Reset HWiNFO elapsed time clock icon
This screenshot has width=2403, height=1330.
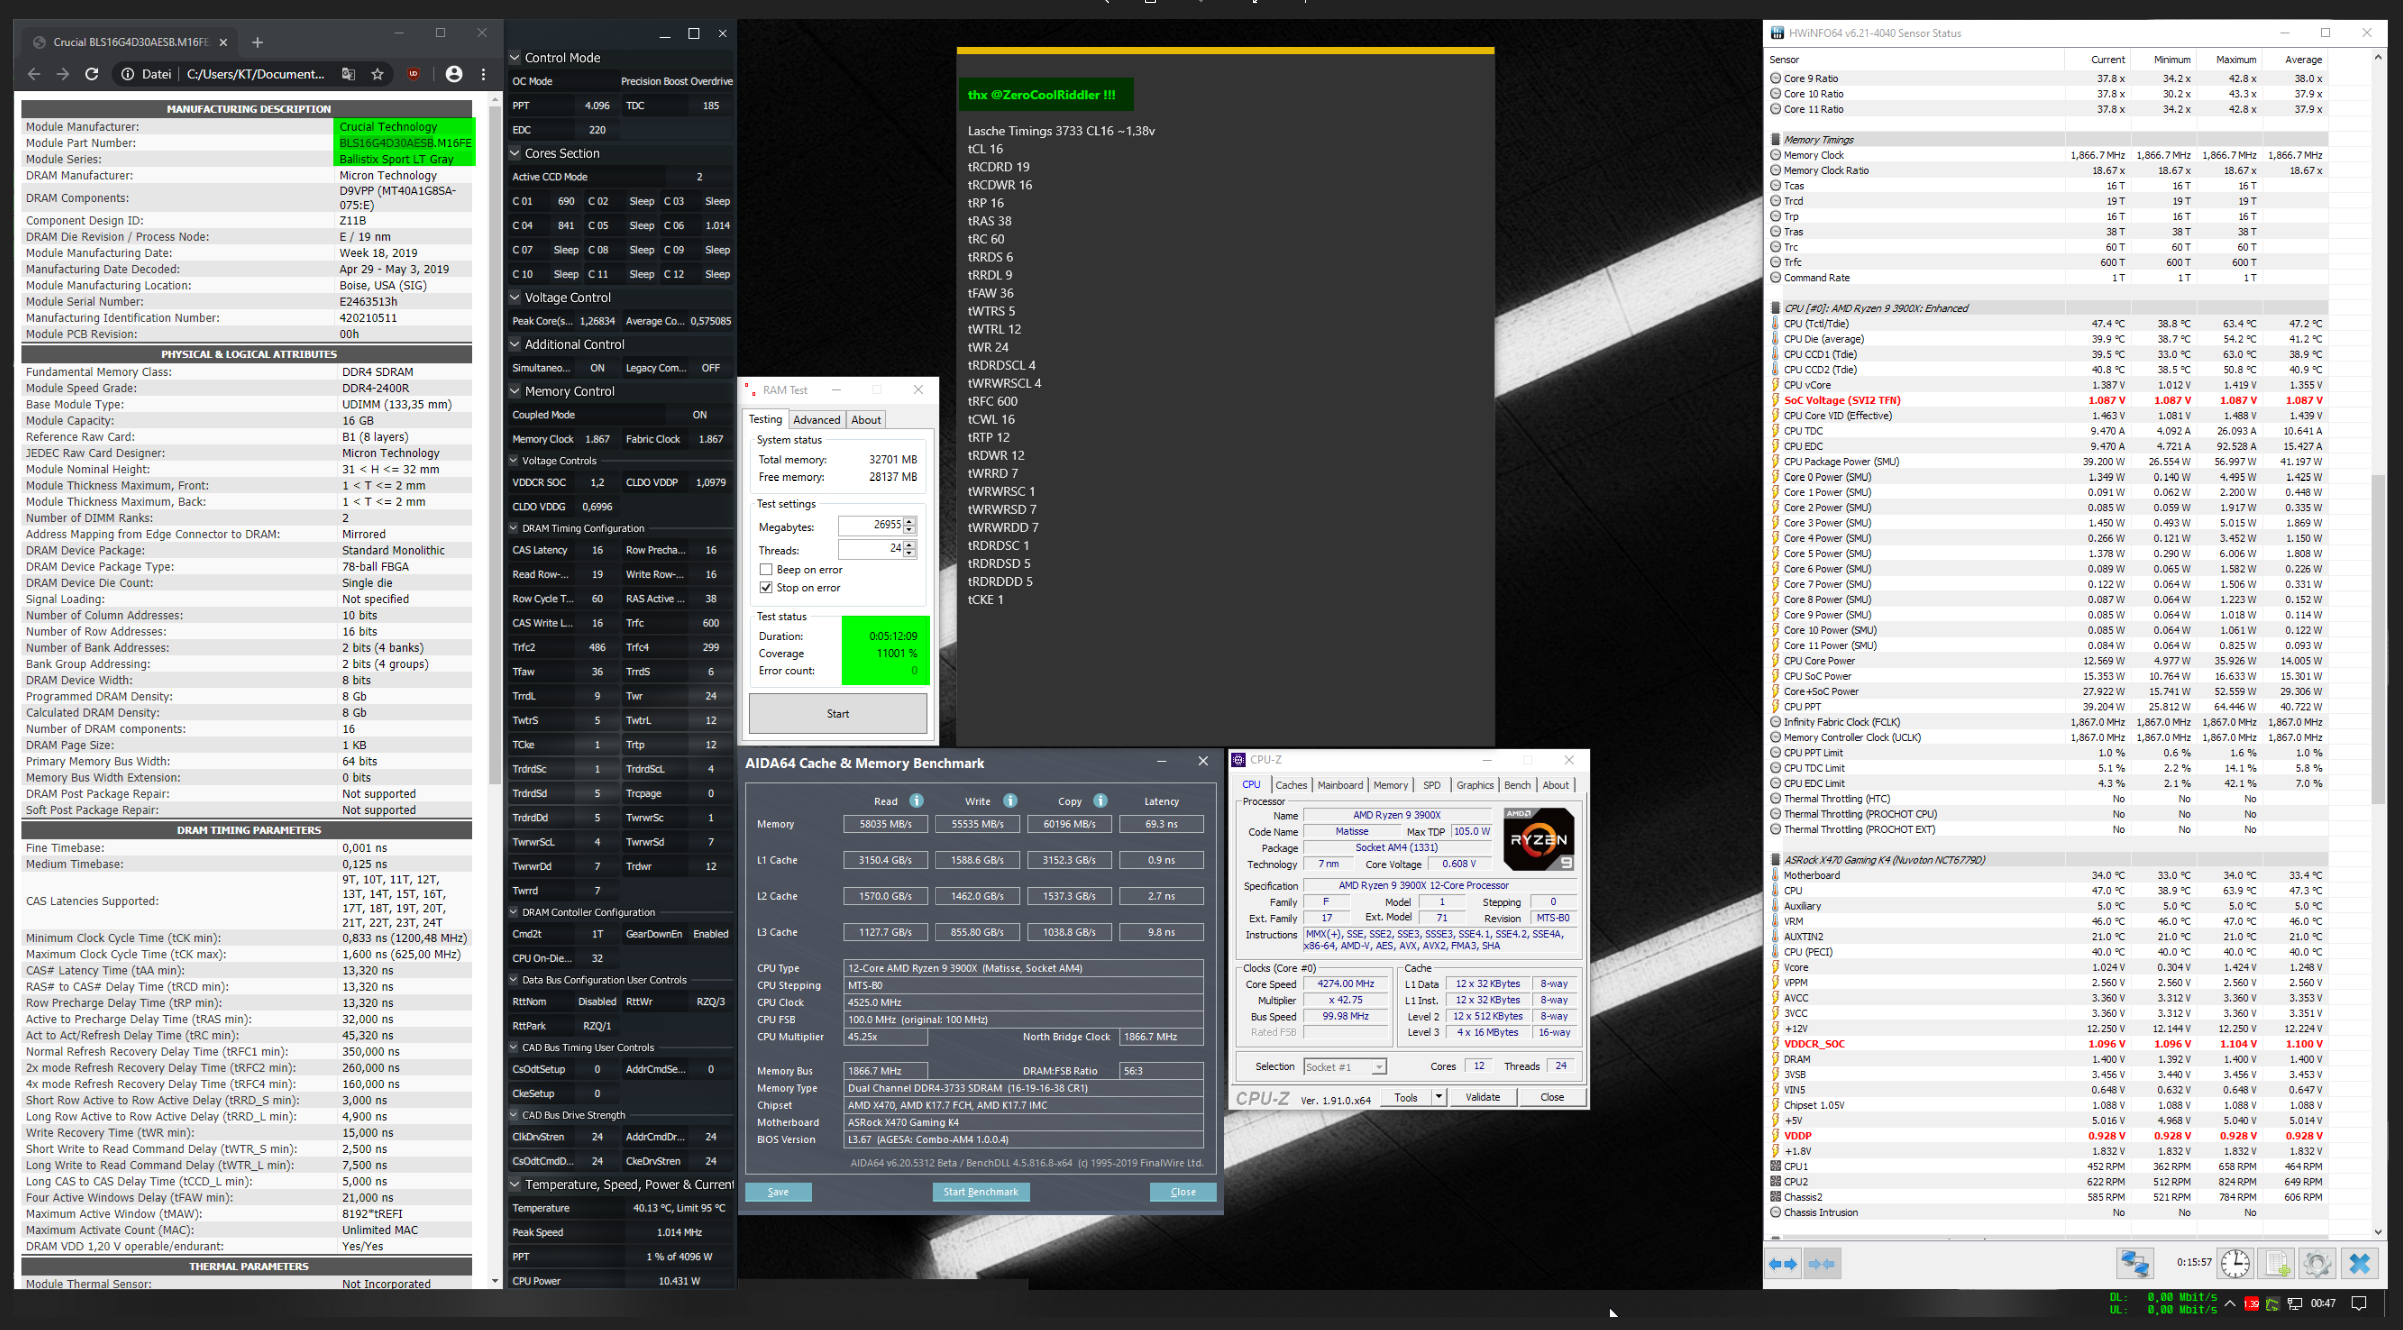pyautogui.click(x=2235, y=1264)
